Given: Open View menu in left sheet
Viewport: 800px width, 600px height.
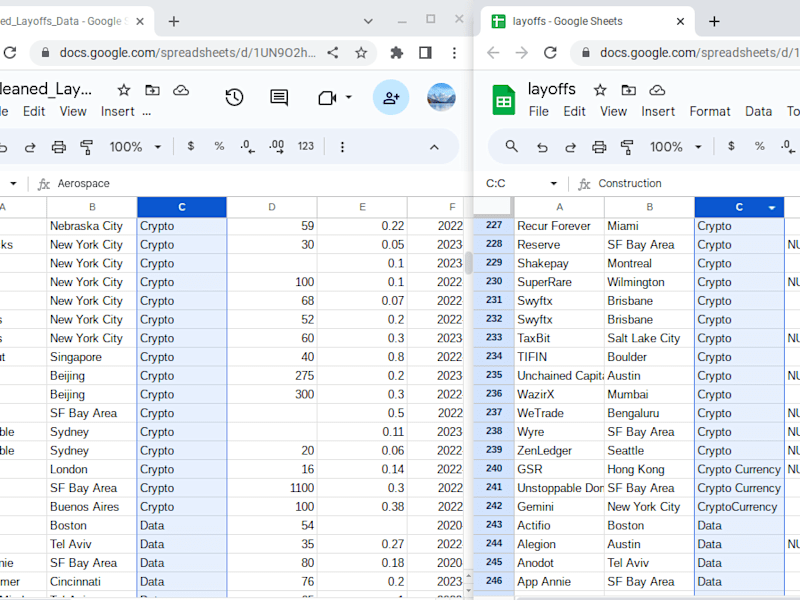Looking at the screenshot, I should coord(73,111).
